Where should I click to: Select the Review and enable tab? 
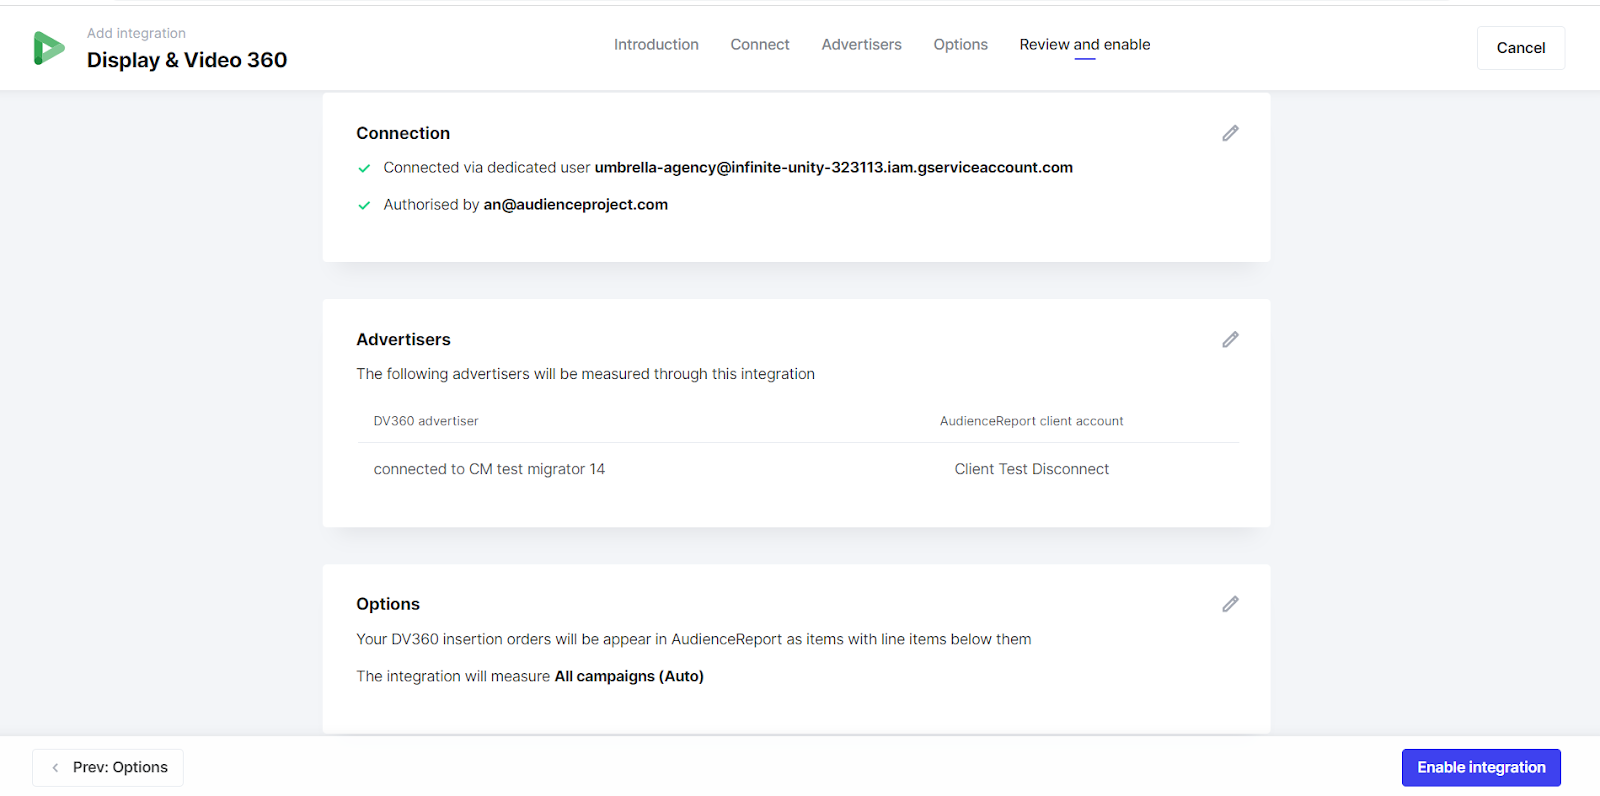click(1085, 45)
